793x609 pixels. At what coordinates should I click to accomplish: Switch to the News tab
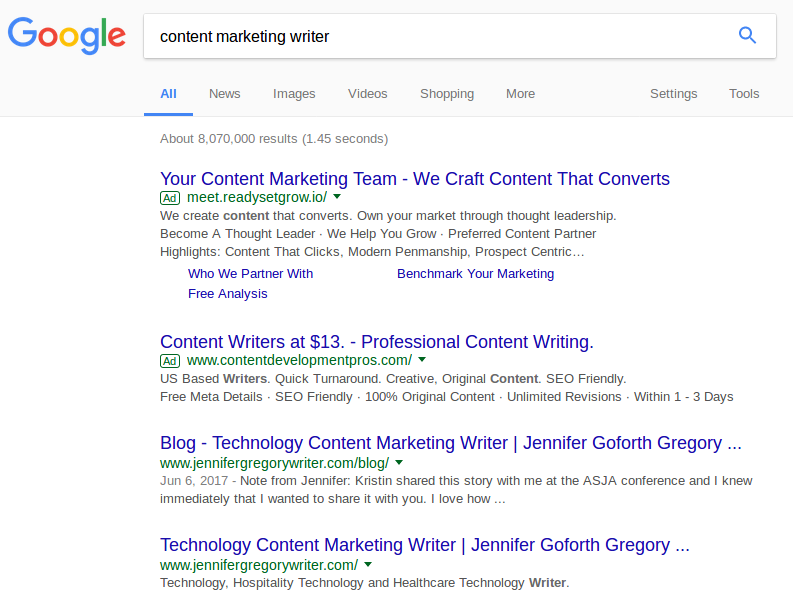225,94
